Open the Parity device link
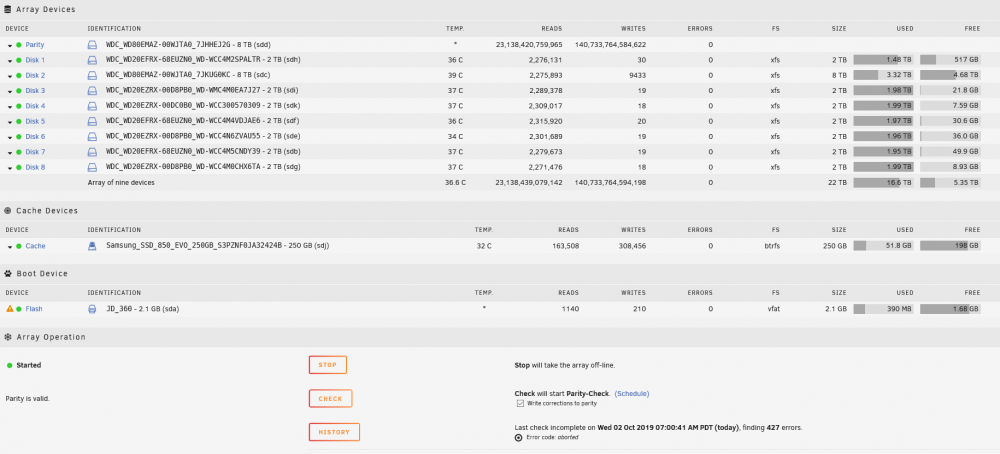The height and width of the screenshot is (454, 1000). pos(34,45)
